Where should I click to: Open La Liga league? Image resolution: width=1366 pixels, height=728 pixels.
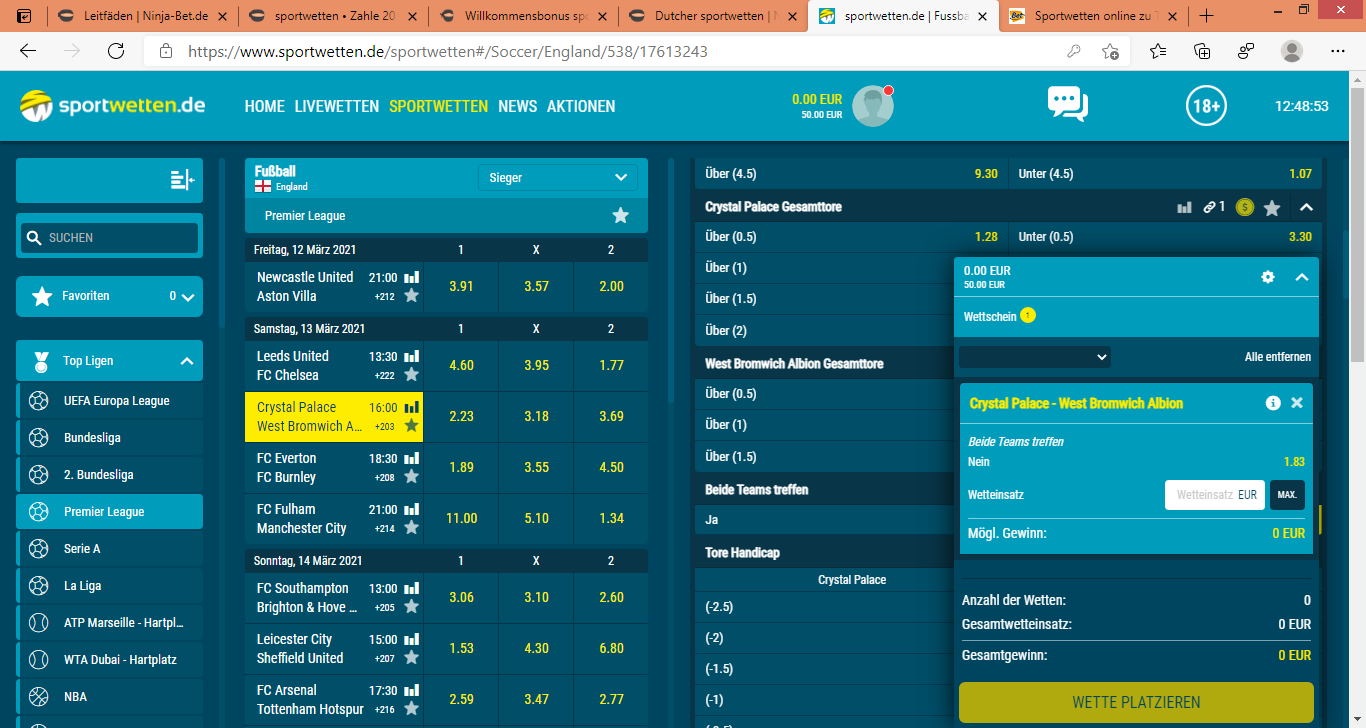[x=109, y=586]
